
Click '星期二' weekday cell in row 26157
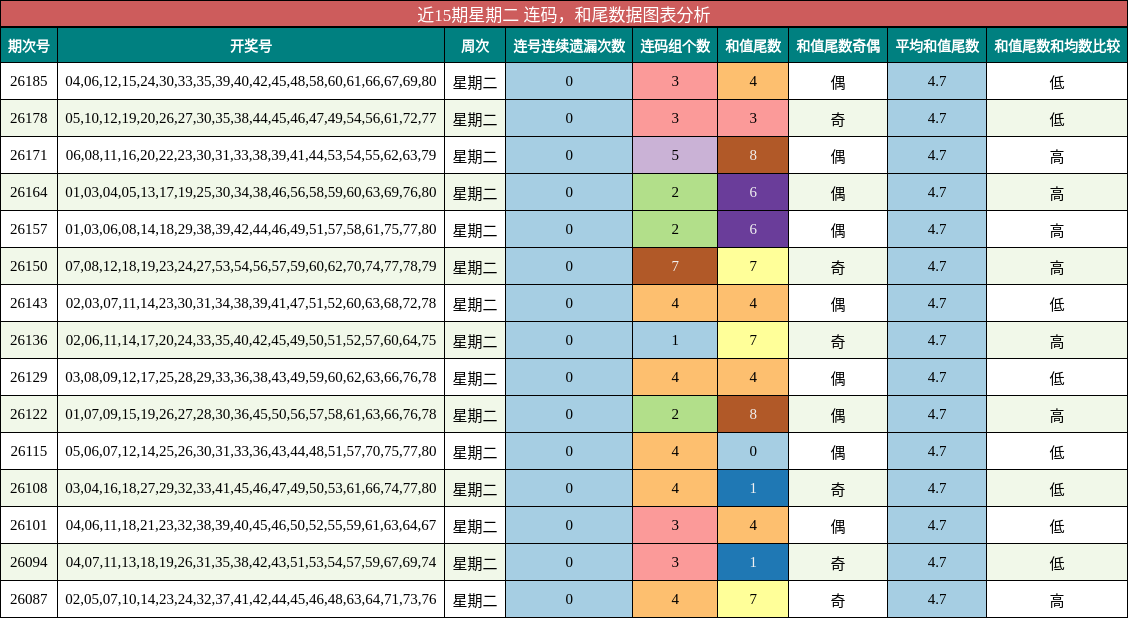point(475,230)
